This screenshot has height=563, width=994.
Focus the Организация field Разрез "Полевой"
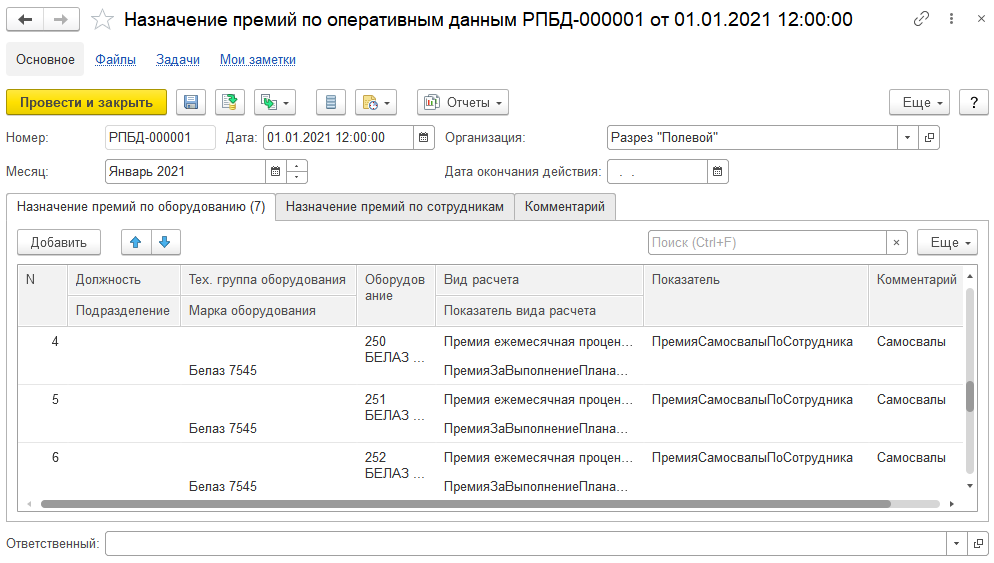coord(752,138)
